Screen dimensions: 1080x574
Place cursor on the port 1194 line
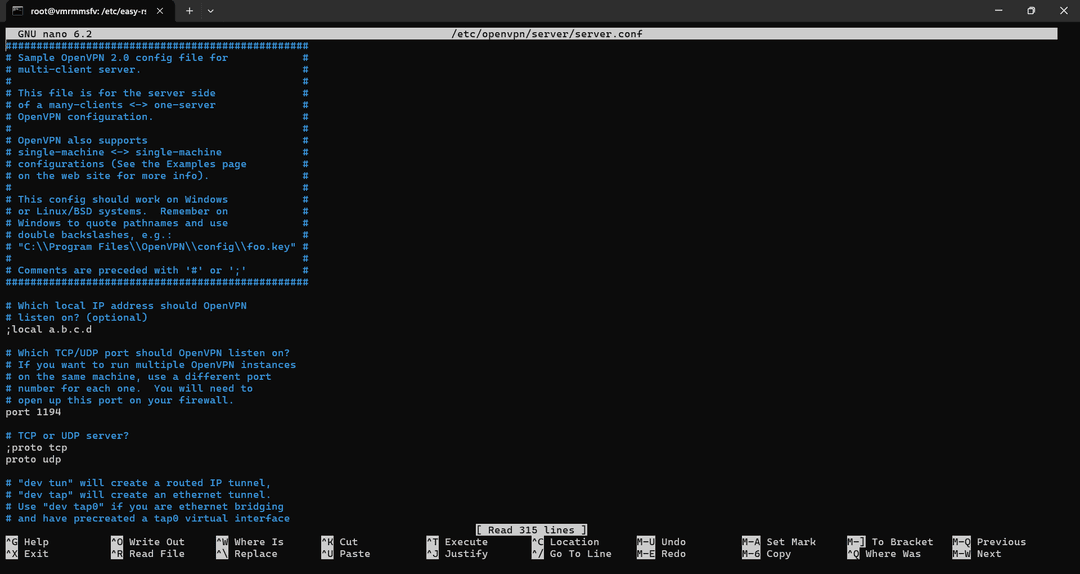pos(33,412)
